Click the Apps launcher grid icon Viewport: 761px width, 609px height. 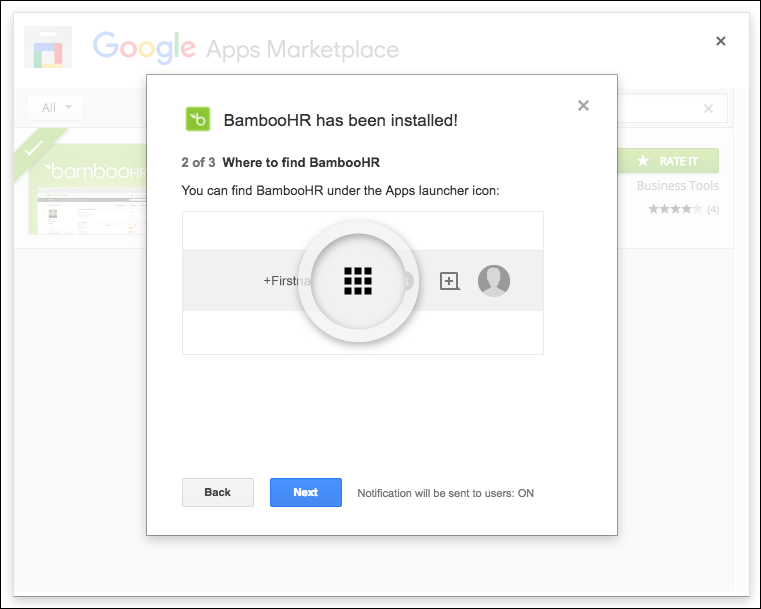pos(358,280)
